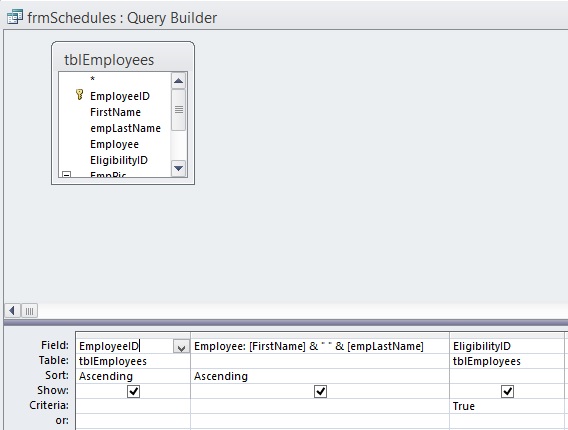
Task: Click the field list scroll down arrow
Action: (x=178, y=168)
